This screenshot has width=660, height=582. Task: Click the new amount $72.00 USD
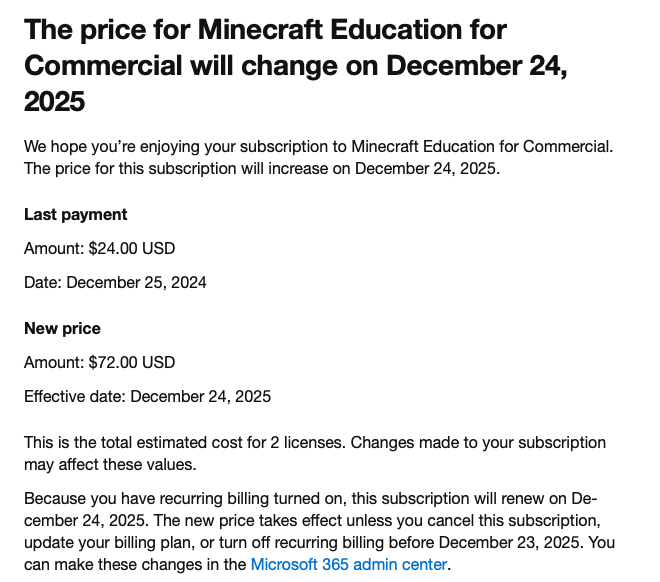pos(132,362)
